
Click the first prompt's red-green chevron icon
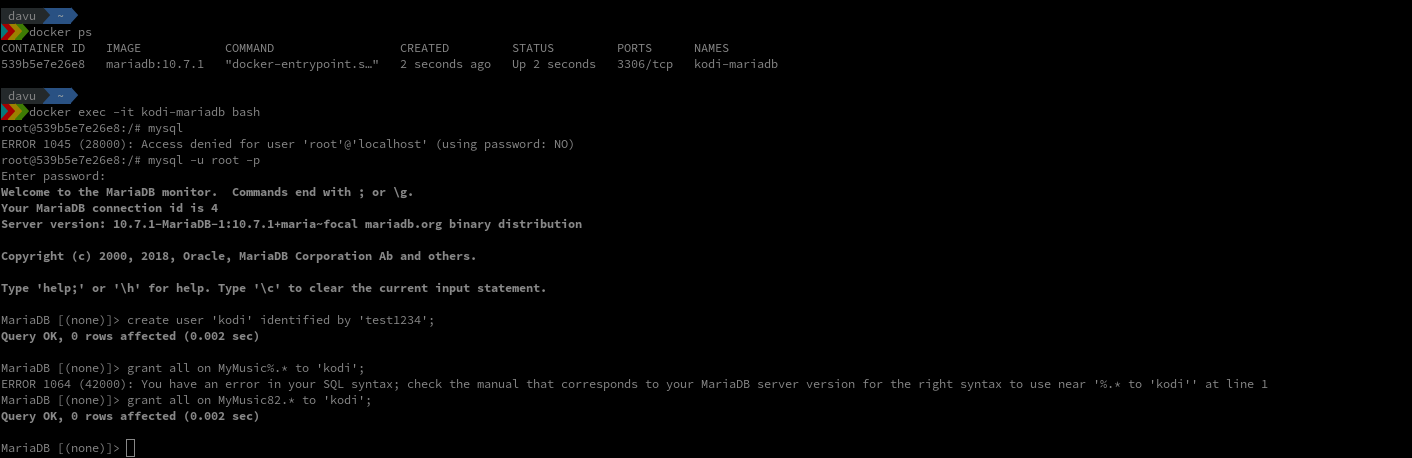14,32
